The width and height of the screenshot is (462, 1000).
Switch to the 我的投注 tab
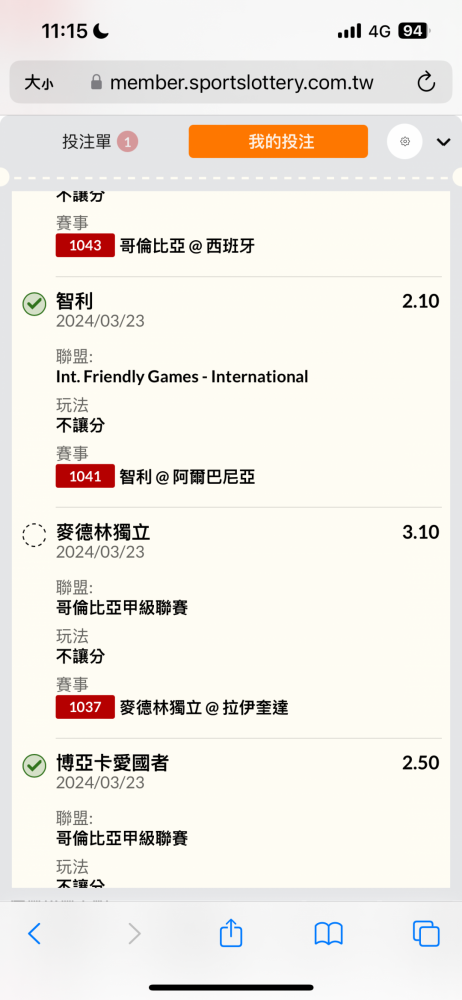pos(278,141)
